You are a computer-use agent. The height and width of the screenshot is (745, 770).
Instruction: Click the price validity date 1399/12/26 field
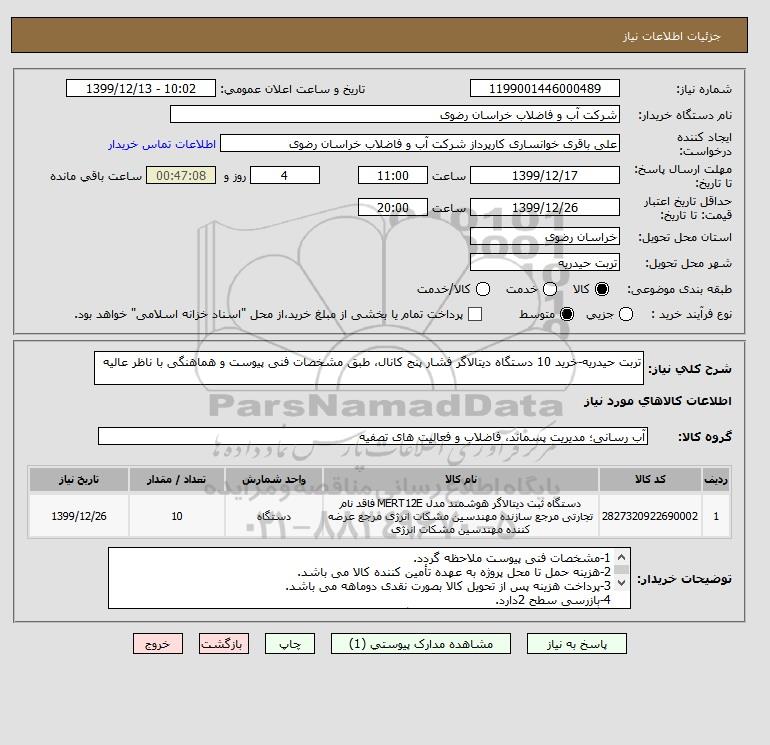point(545,207)
